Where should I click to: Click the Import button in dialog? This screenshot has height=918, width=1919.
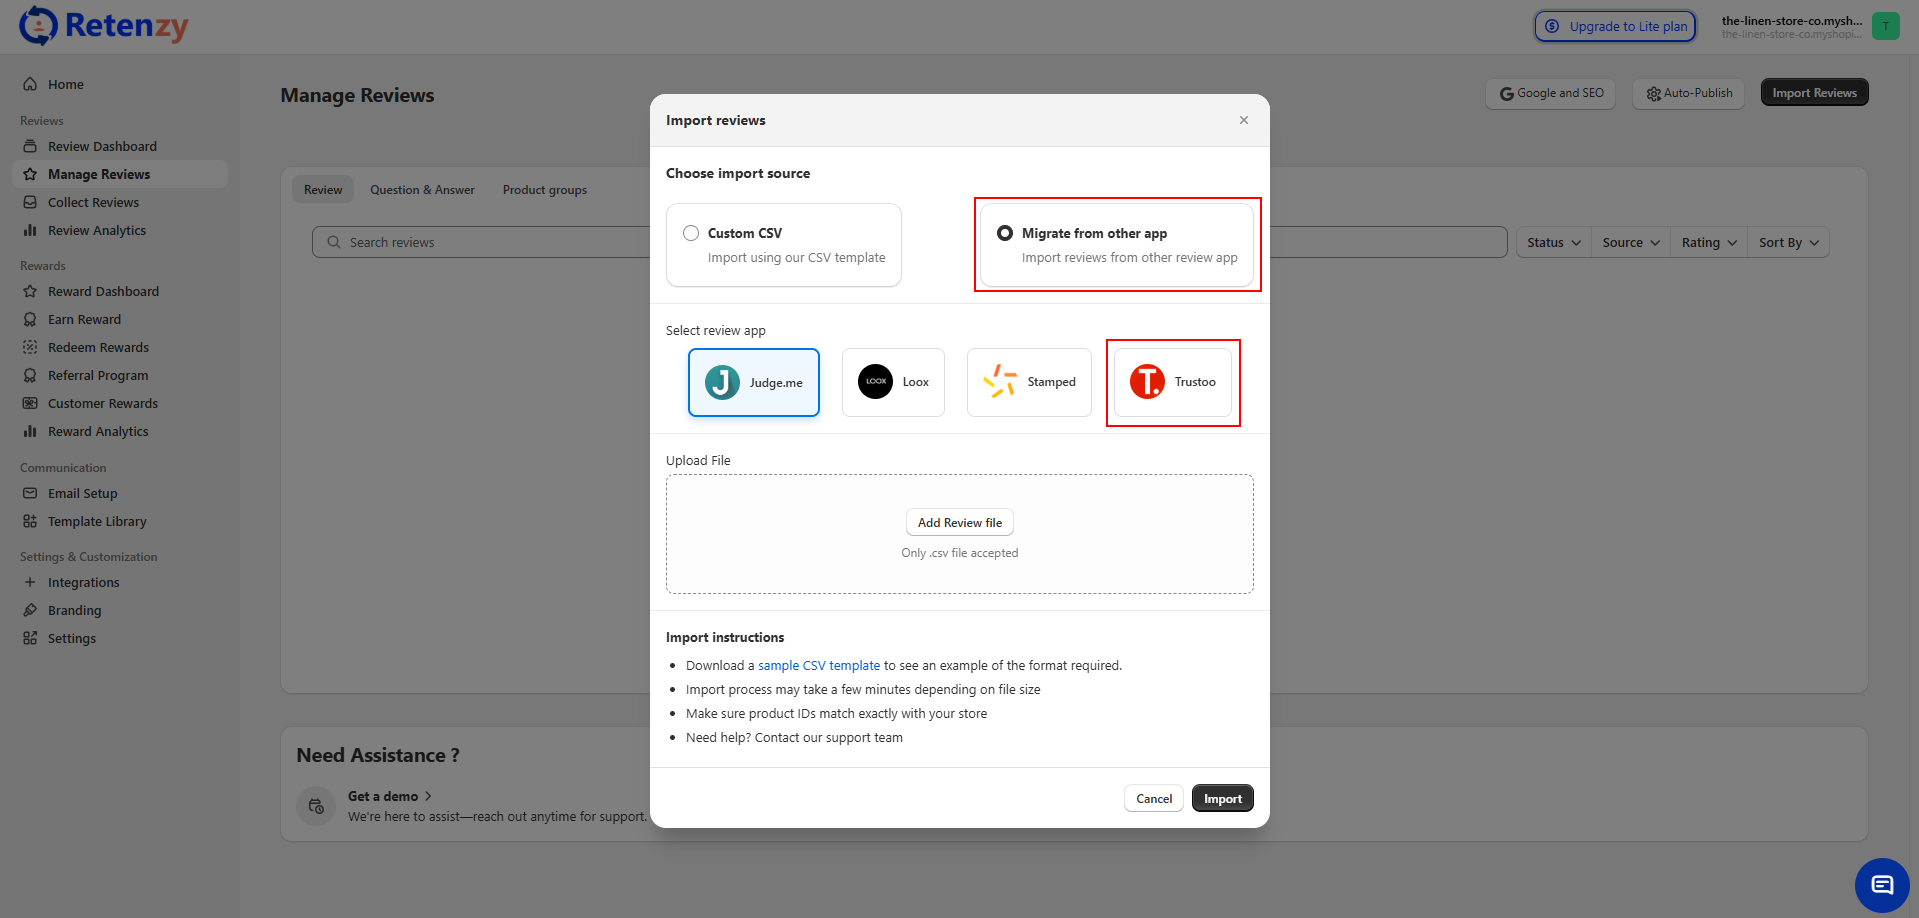(x=1223, y=798)
